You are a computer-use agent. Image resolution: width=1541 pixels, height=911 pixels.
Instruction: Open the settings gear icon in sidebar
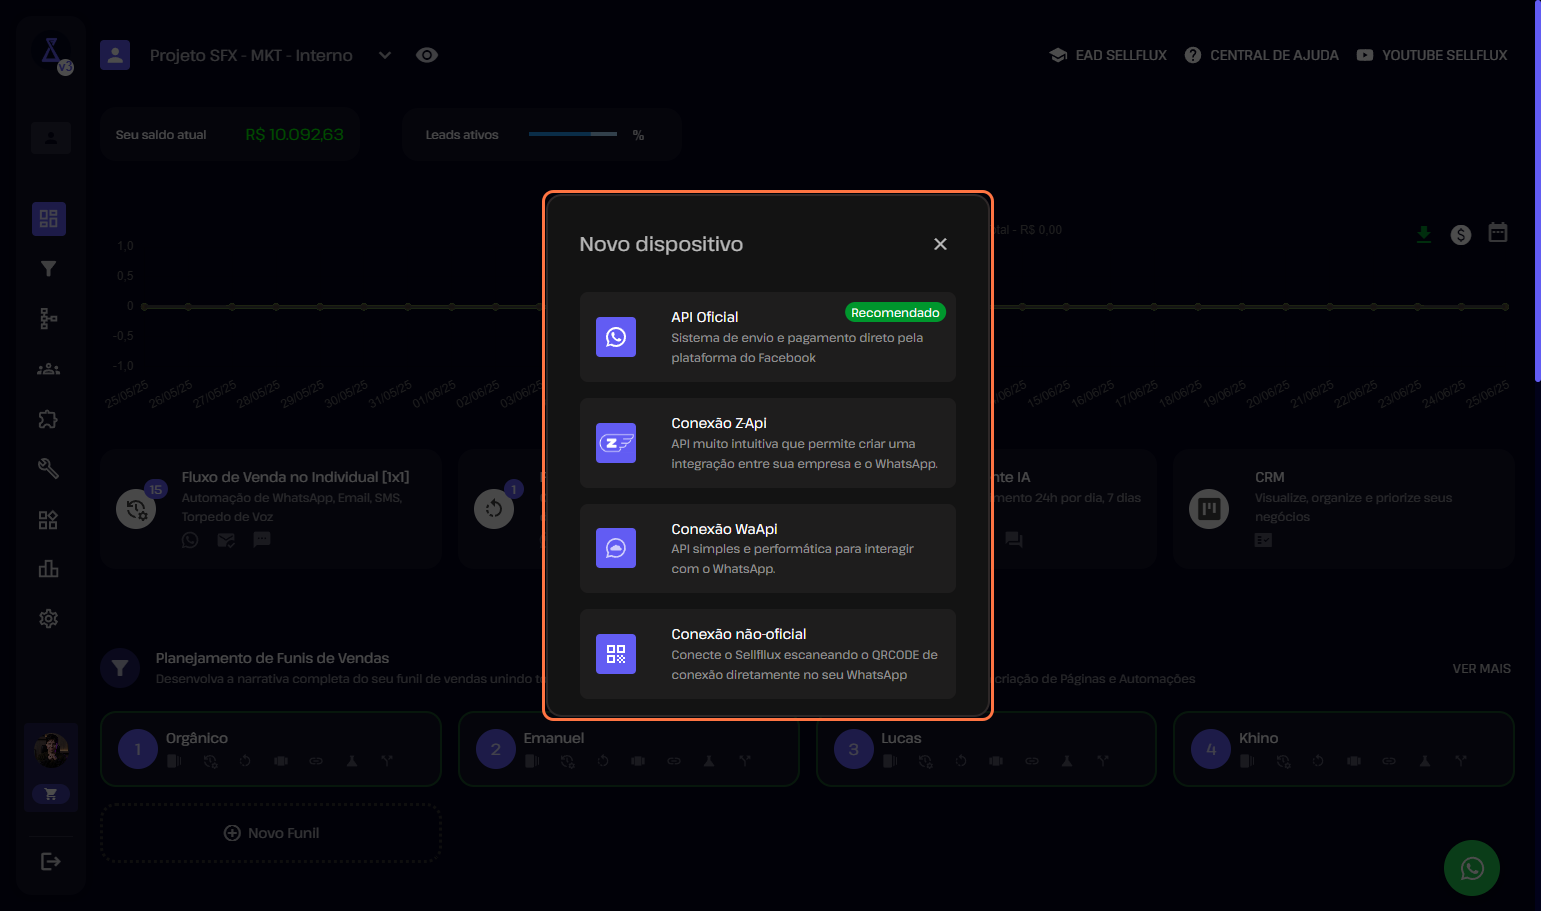point(48,619)
